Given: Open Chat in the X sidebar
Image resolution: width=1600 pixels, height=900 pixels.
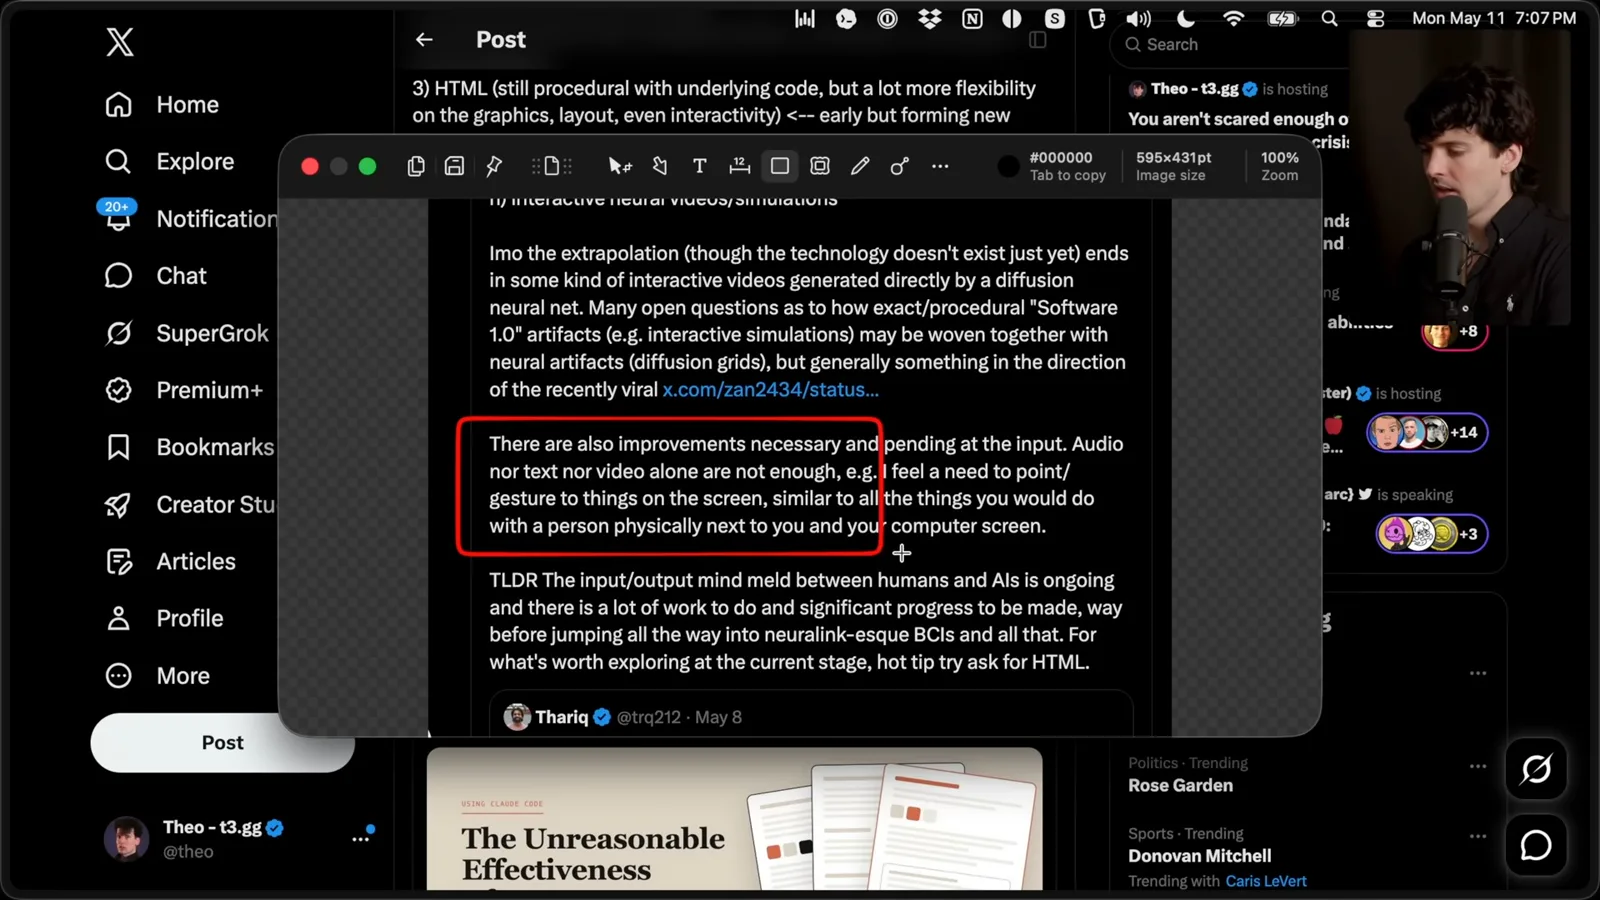Looking at the screenshot, I should pos(156,276).
